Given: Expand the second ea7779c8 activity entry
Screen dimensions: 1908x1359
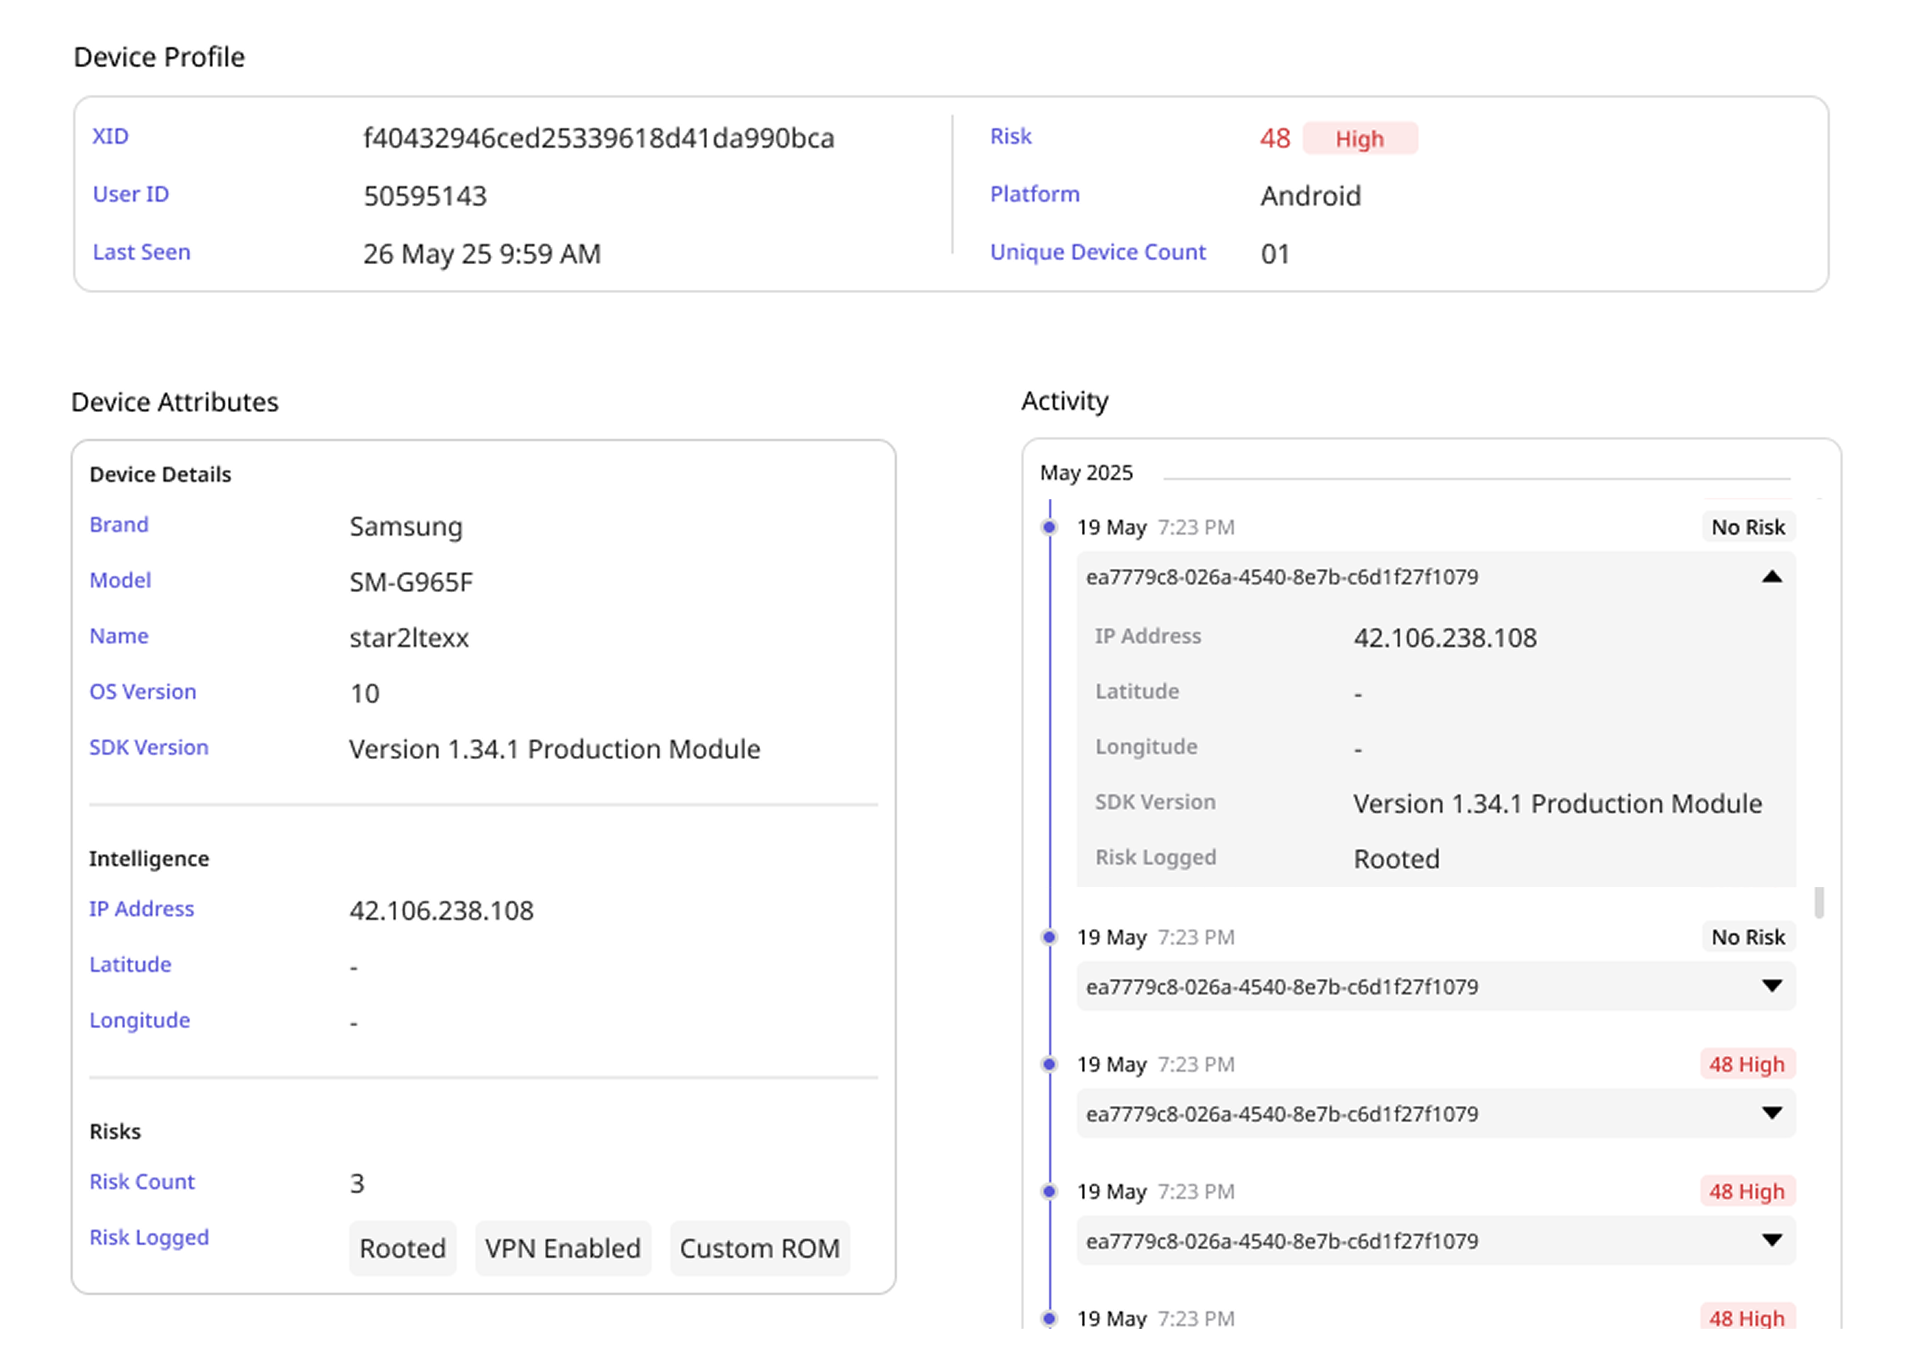Looking at the screenshot, I should pos(1772,987).
